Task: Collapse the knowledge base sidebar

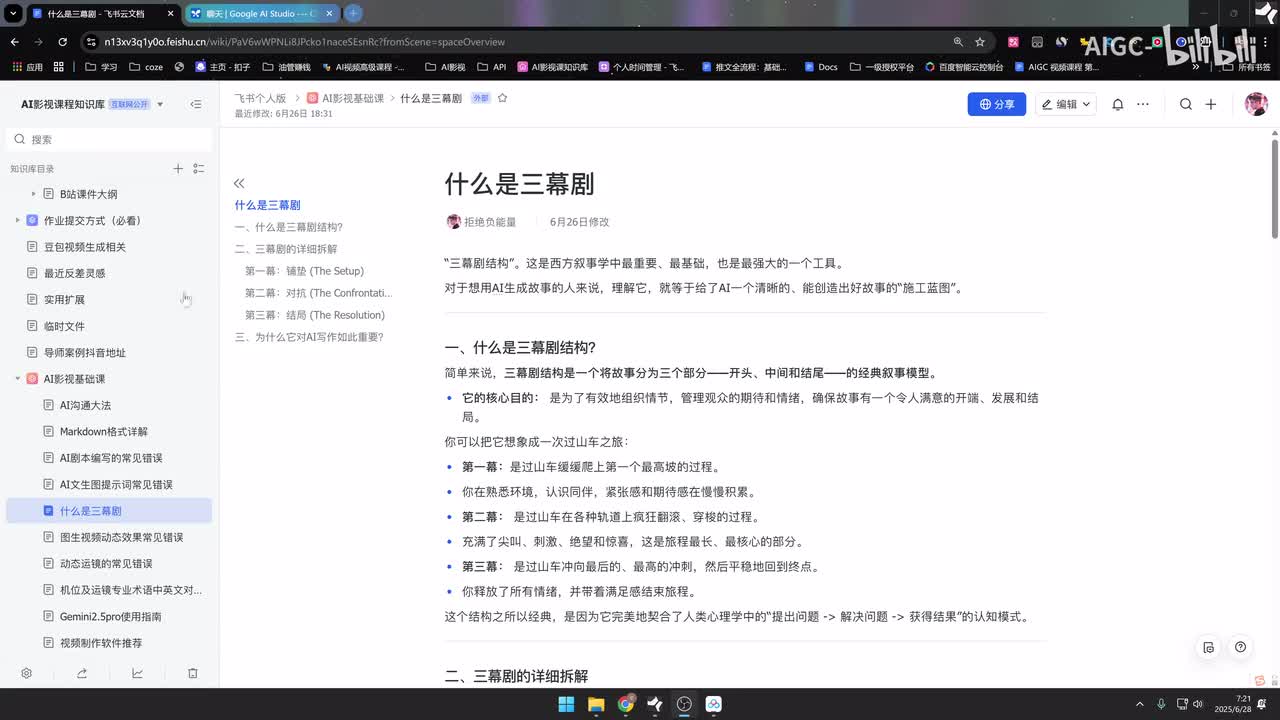Action: pyautogui.click(x=196, y=104)
